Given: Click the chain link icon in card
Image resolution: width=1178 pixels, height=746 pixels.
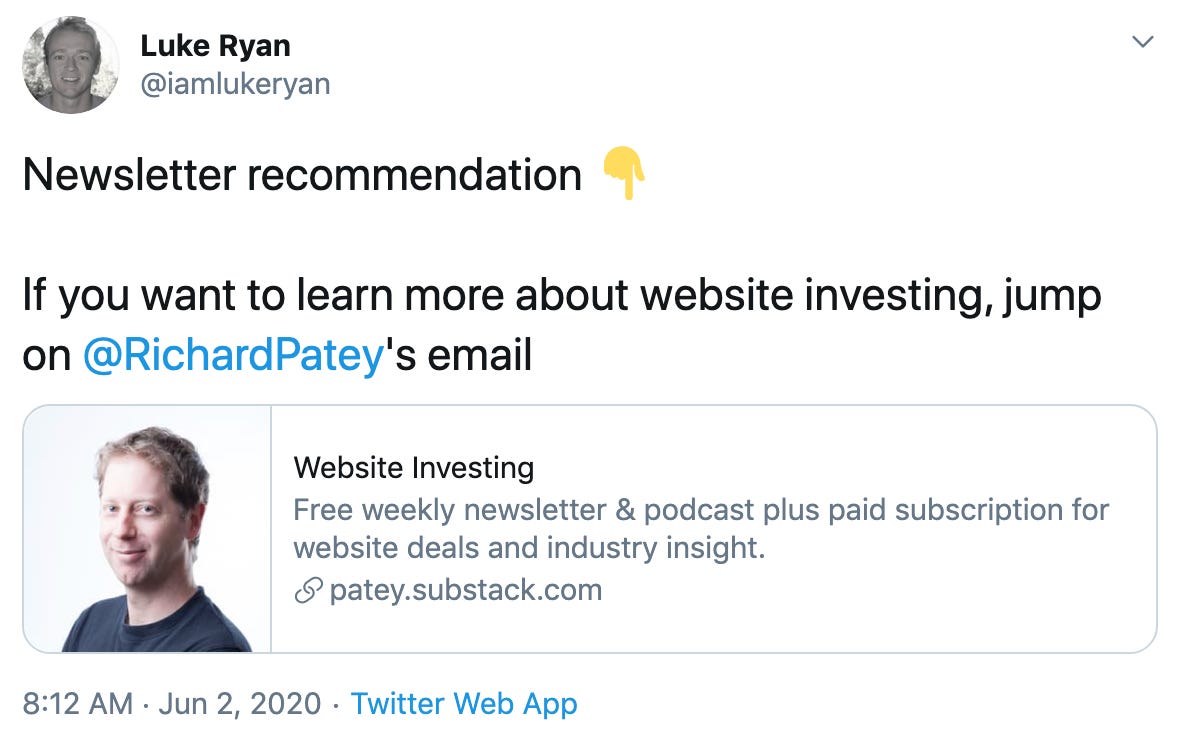Looking at the screenshot, I should coord(308,590).
